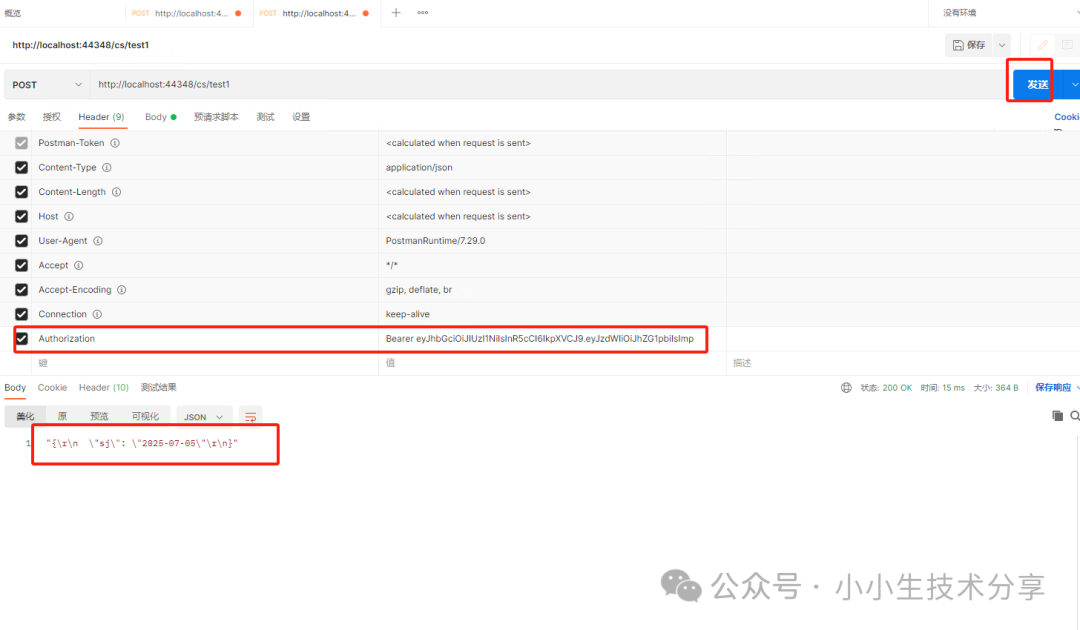Viewport: 1080px width, 630px height.
Task: Open the Params (参数) tab
Action: 17,117
